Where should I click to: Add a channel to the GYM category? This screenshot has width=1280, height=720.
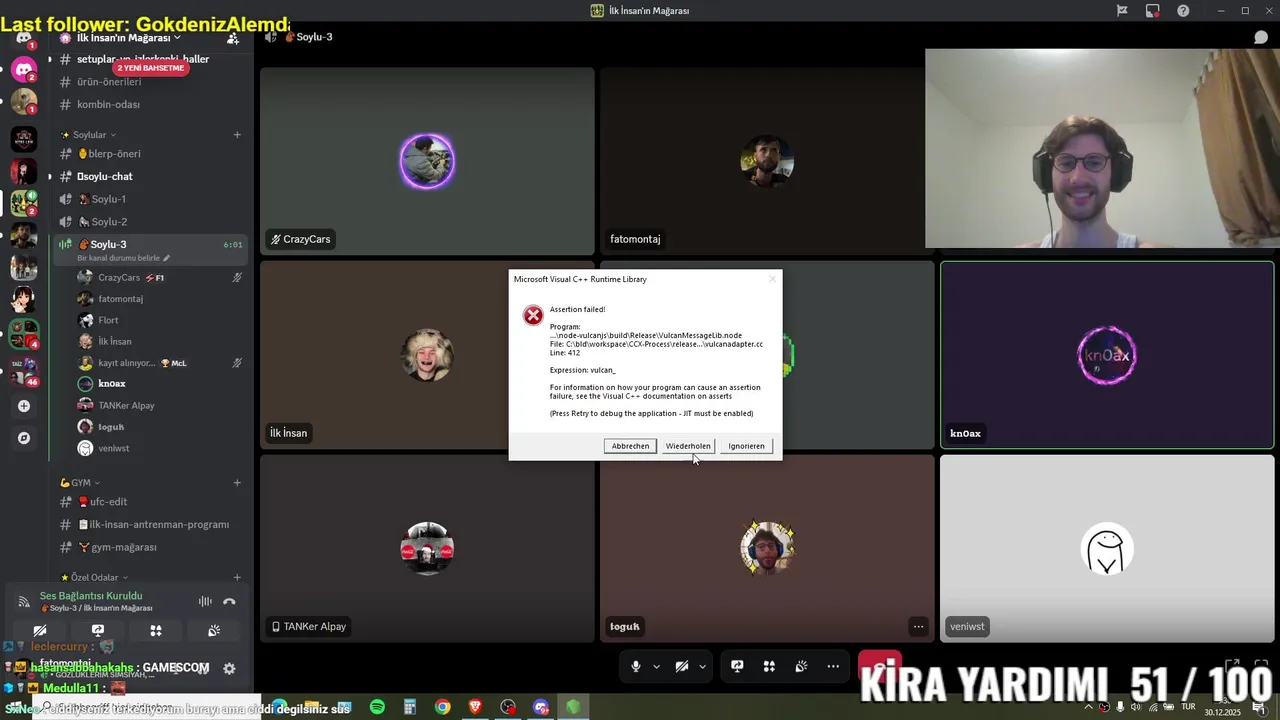click(237, 482)
